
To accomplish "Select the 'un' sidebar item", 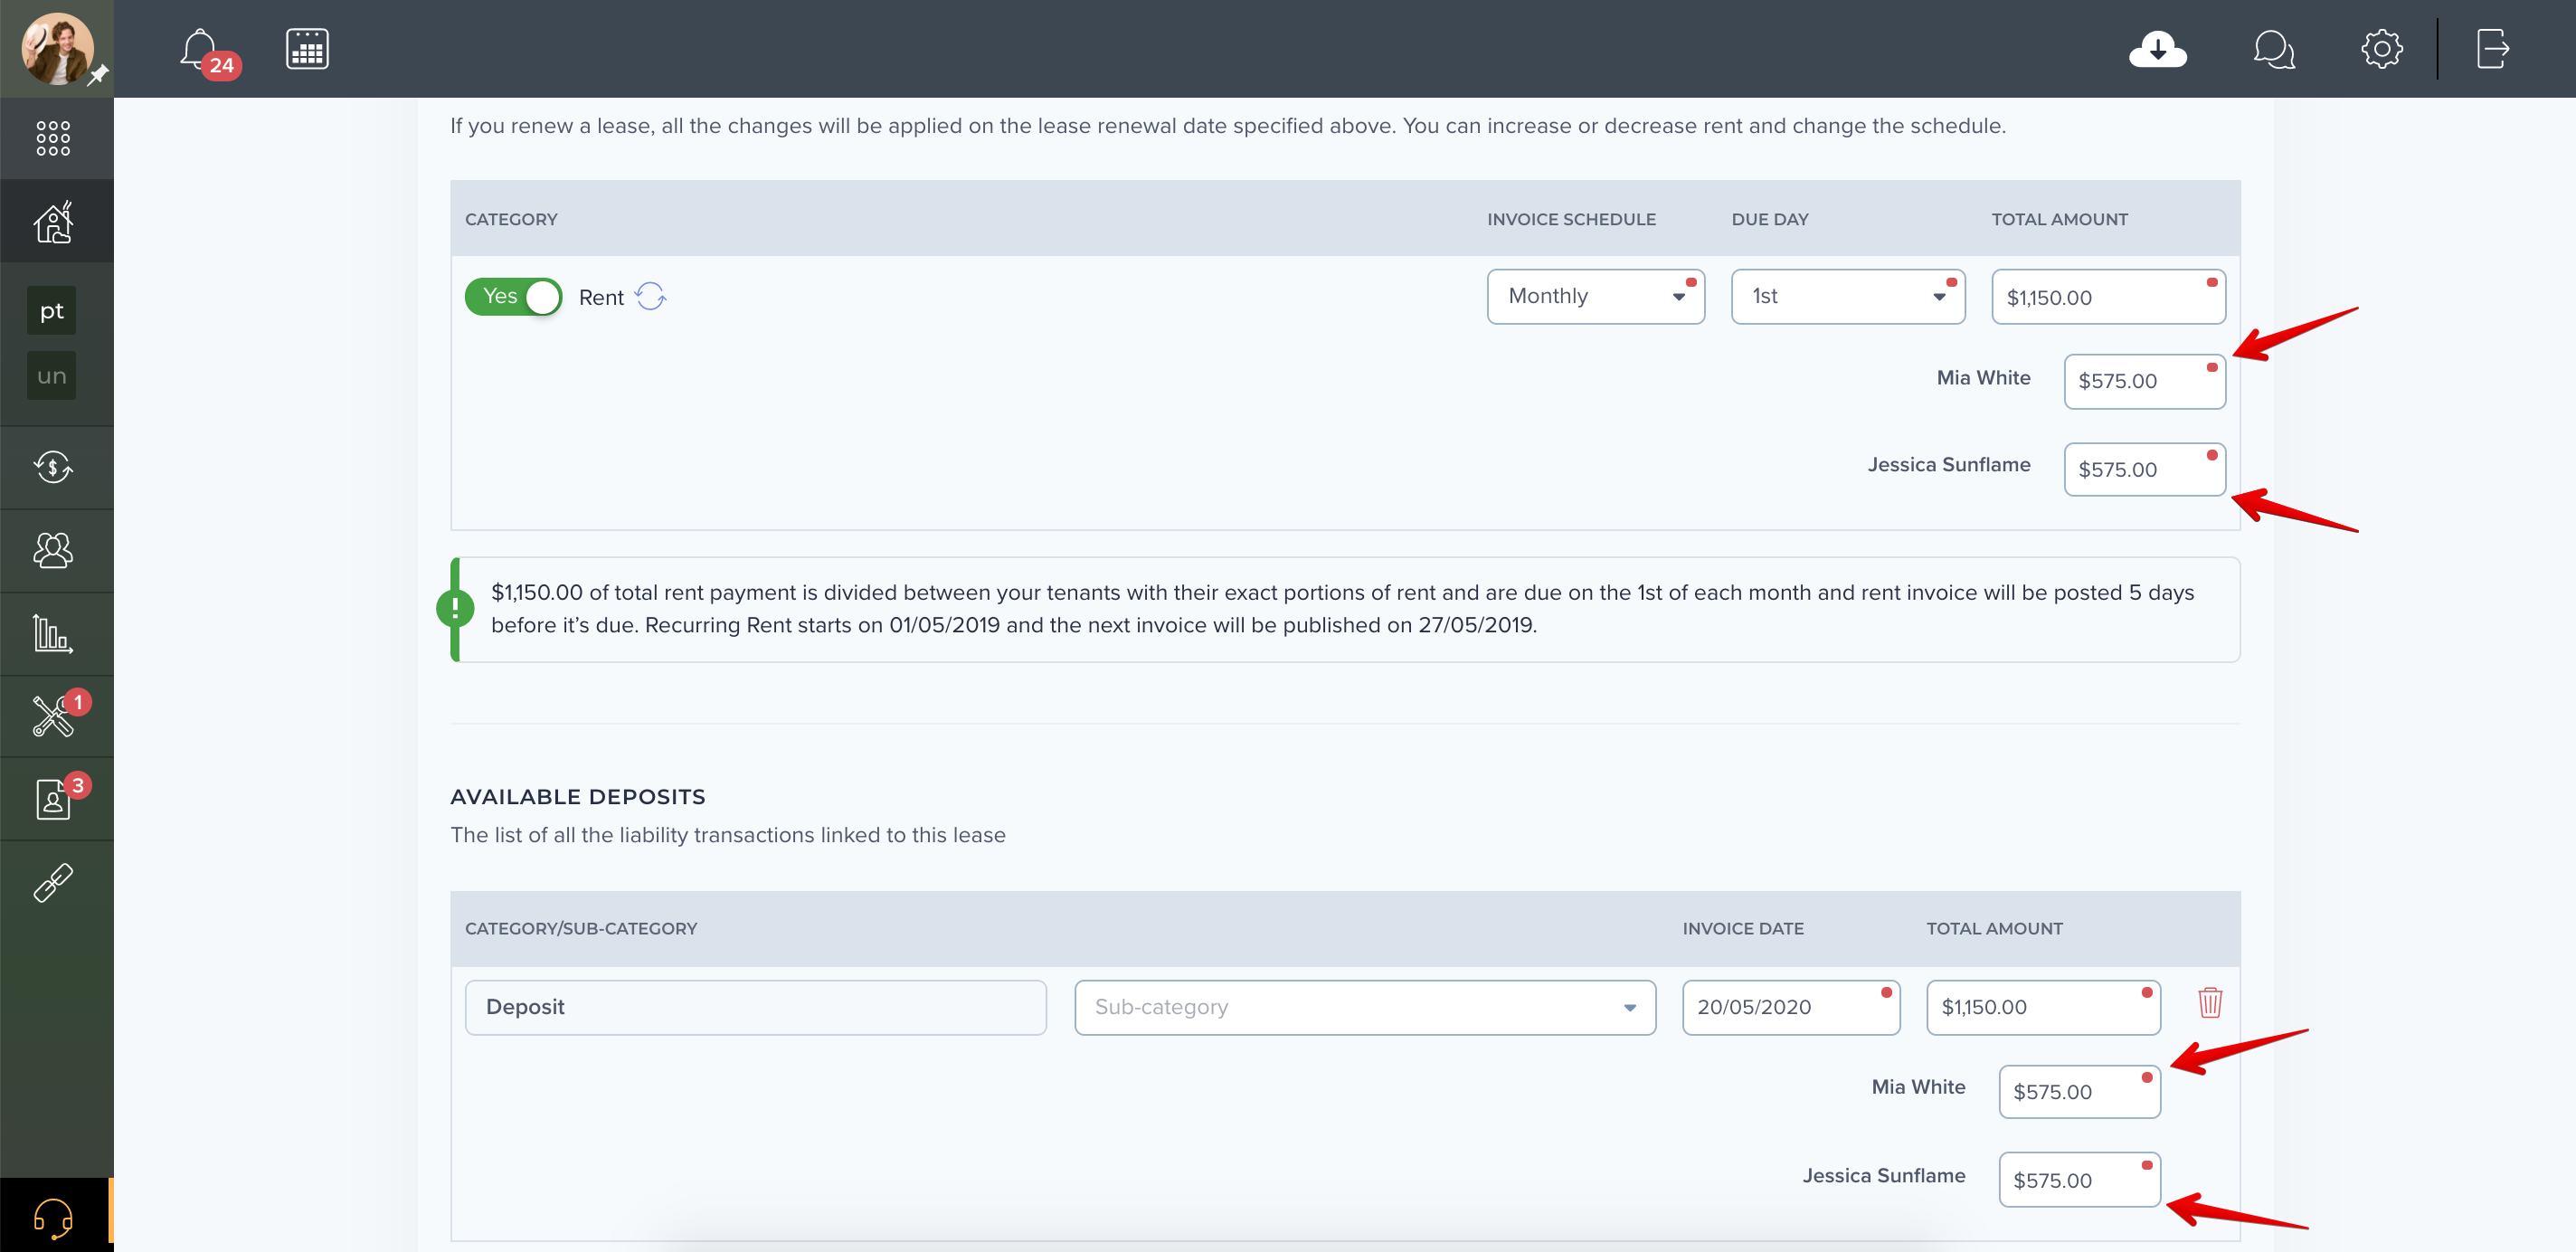I will pos(52,376).
